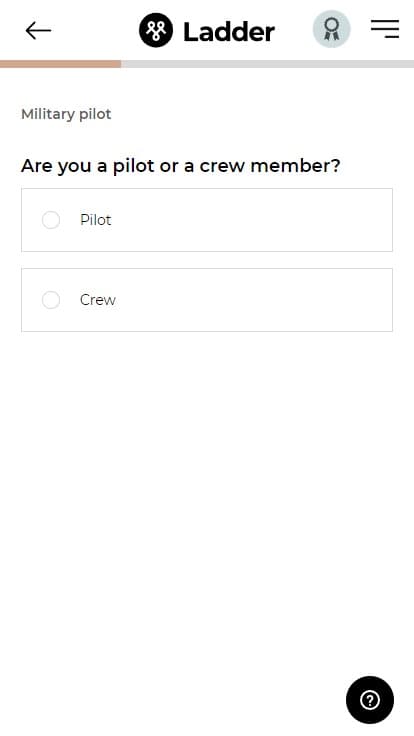Choose the Crew label text
Screen dimensions: 414x736
pos(98,300)
